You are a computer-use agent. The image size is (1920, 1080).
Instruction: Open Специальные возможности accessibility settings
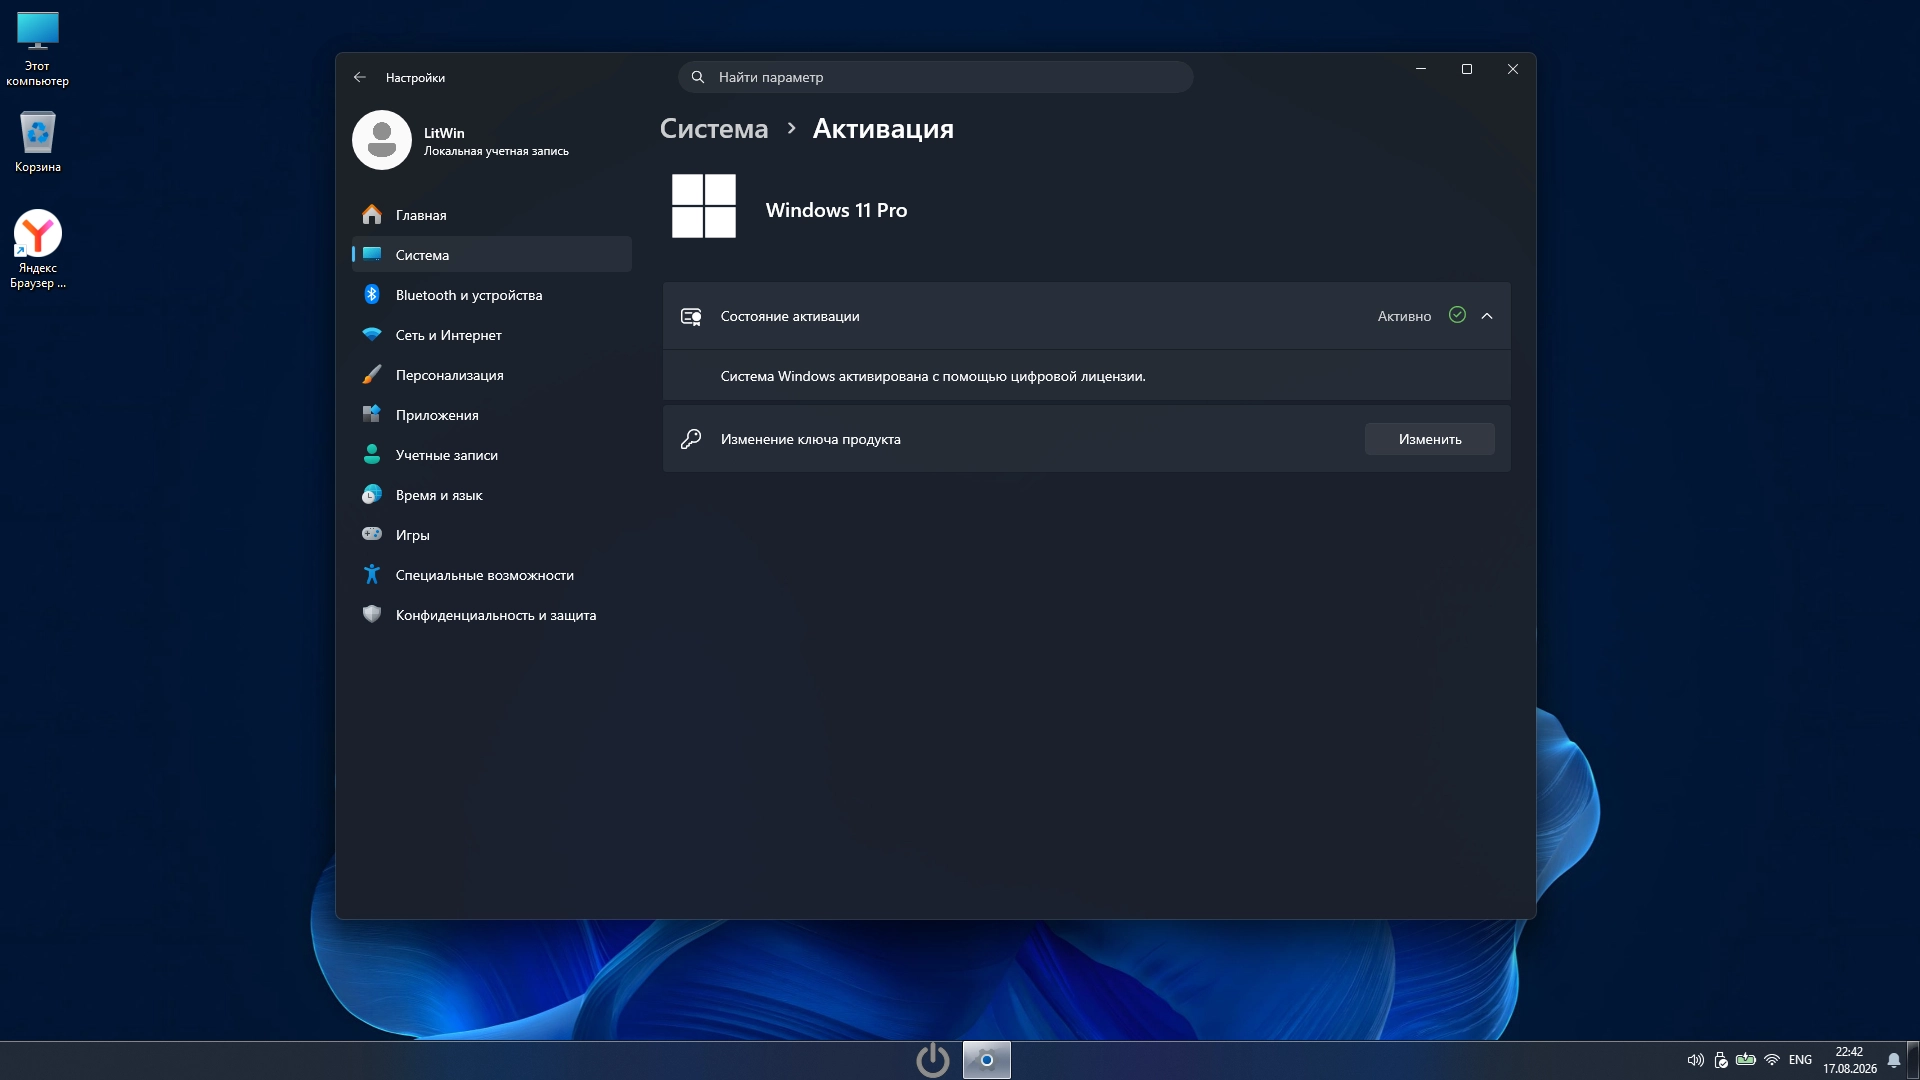click(x=492, y=575)
